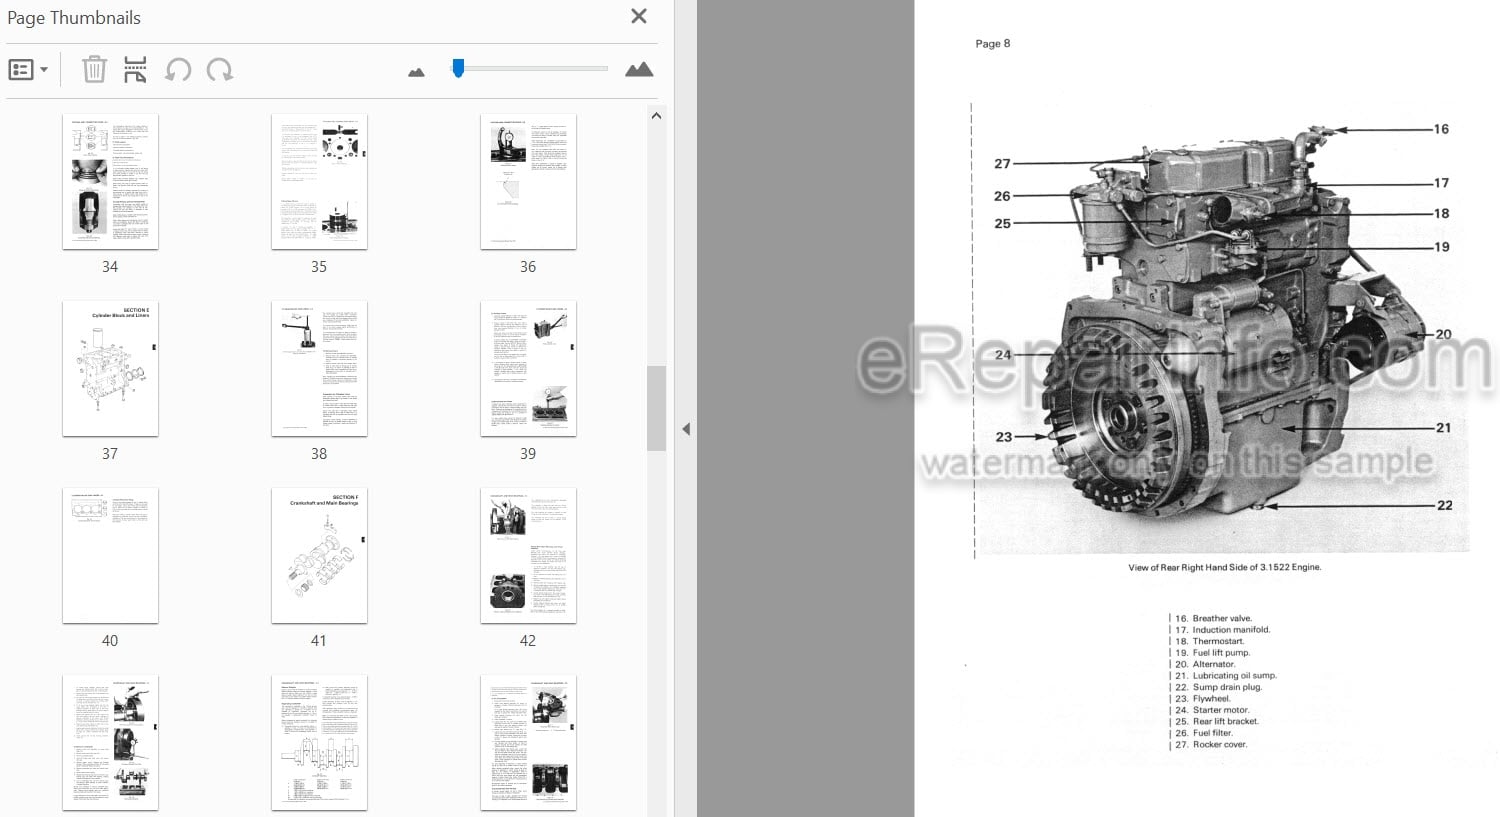Screen dimensions: 1500x817
Task: Go to the page 39 thumbnail
Action: click(528, 368)
